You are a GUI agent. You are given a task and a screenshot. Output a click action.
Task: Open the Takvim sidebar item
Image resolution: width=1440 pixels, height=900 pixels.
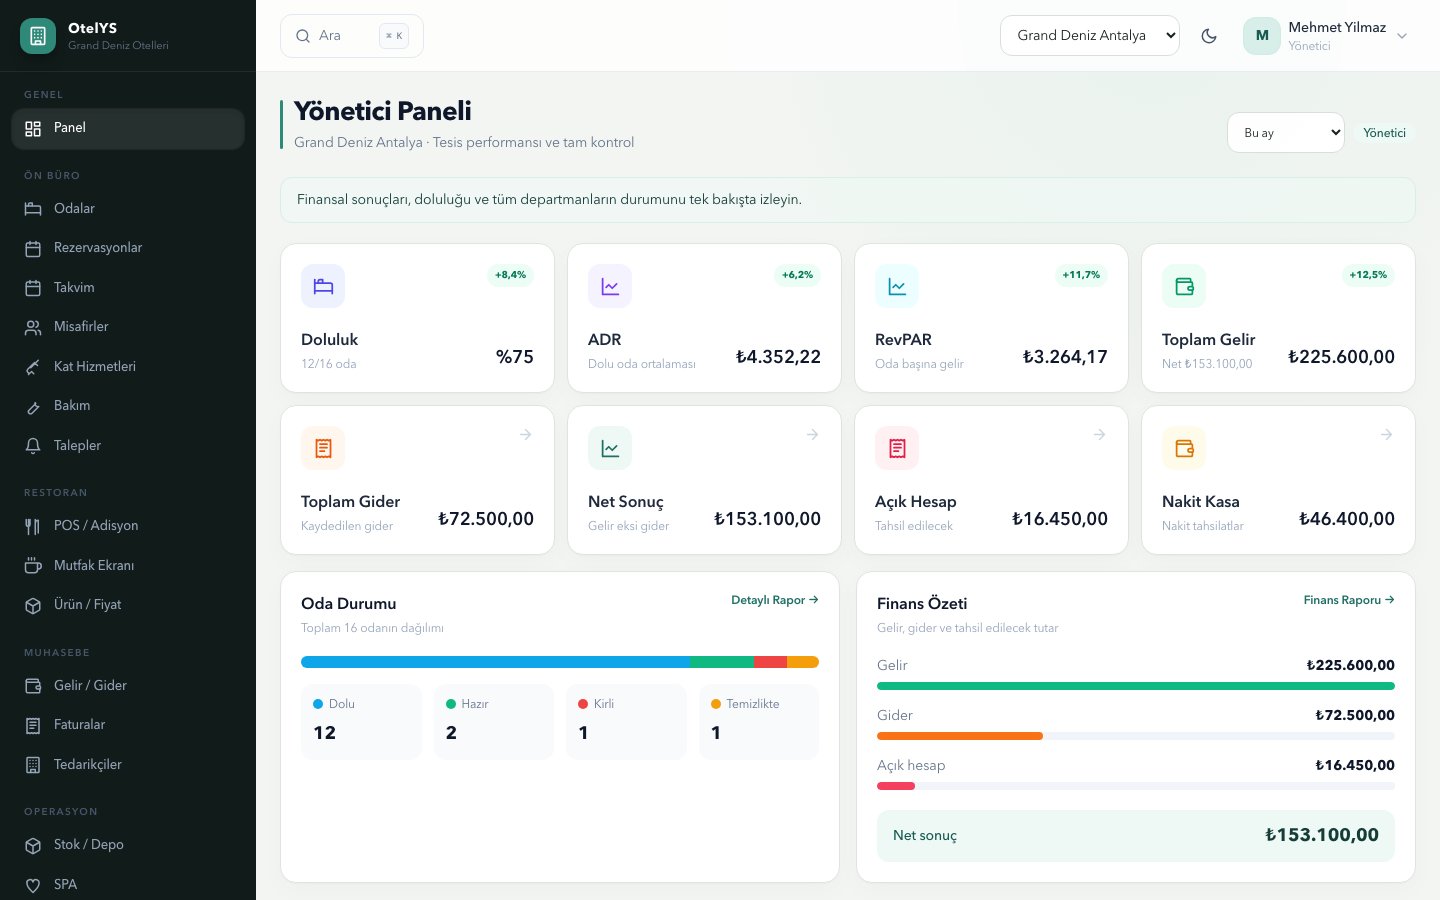tap(128, 288)
